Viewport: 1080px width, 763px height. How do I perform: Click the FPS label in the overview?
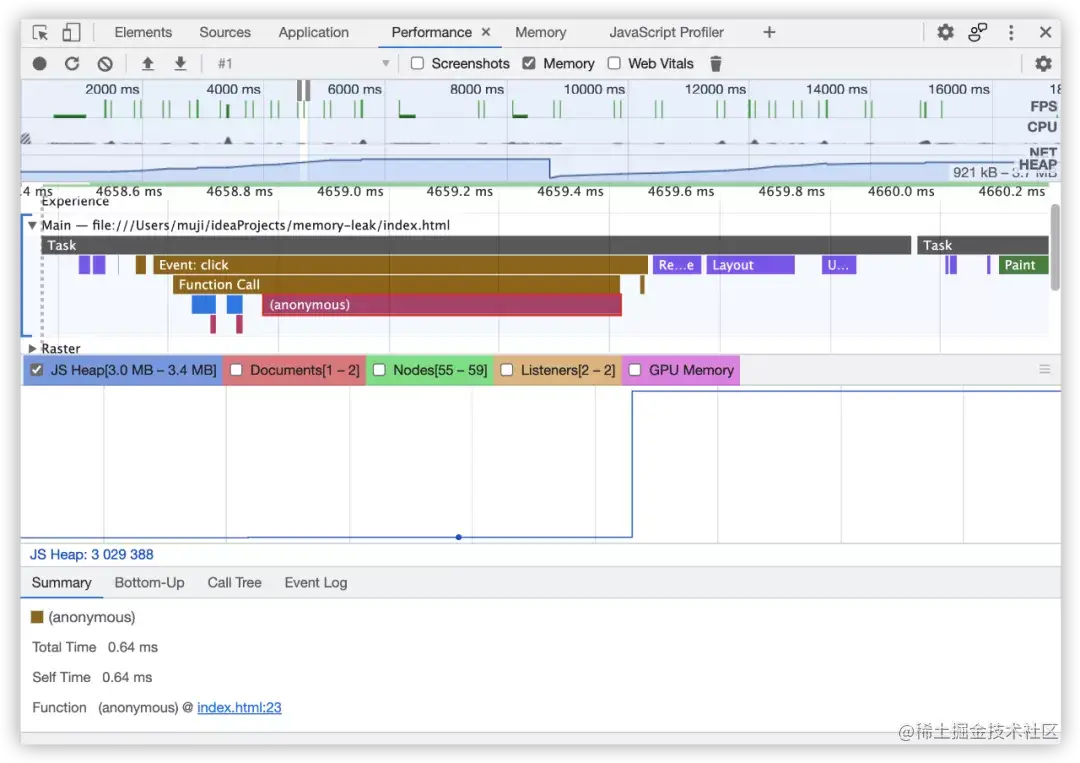click(x=1043, y=107)
